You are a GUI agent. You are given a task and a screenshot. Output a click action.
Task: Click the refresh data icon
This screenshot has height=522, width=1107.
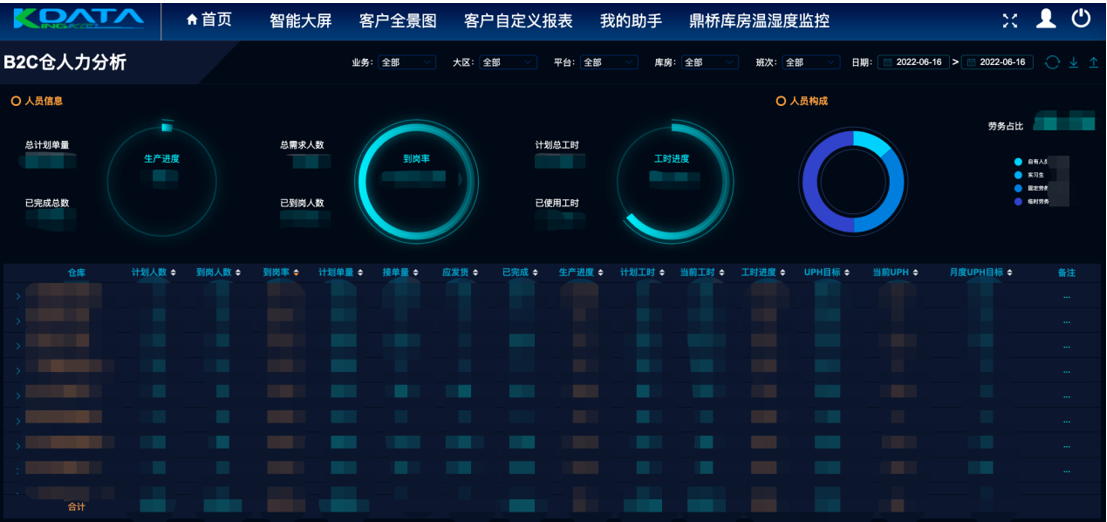tap(1052, 63)
